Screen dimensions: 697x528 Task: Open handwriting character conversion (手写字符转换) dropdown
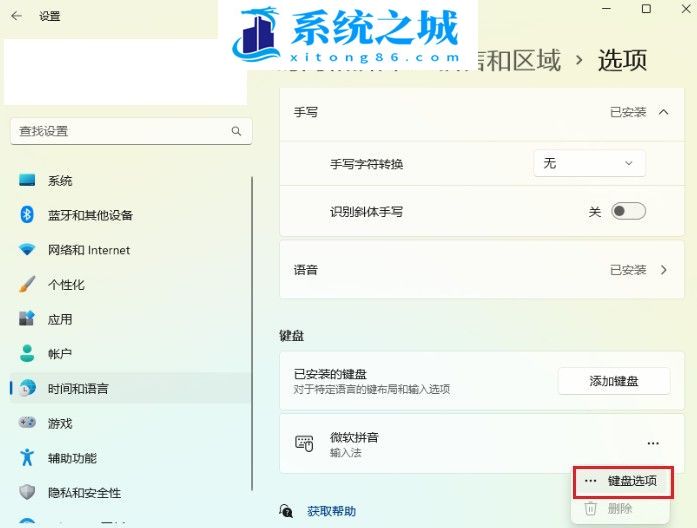point(589,163)
